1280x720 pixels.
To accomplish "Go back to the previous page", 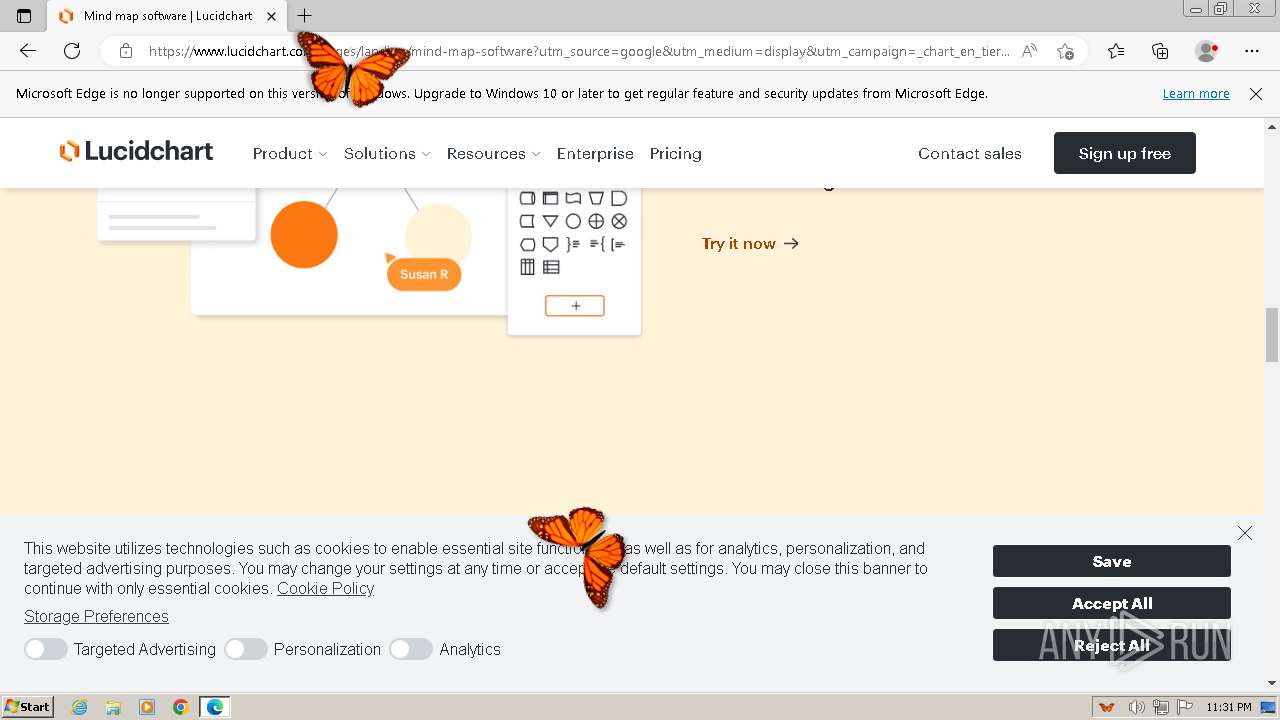I will [28, 51].
